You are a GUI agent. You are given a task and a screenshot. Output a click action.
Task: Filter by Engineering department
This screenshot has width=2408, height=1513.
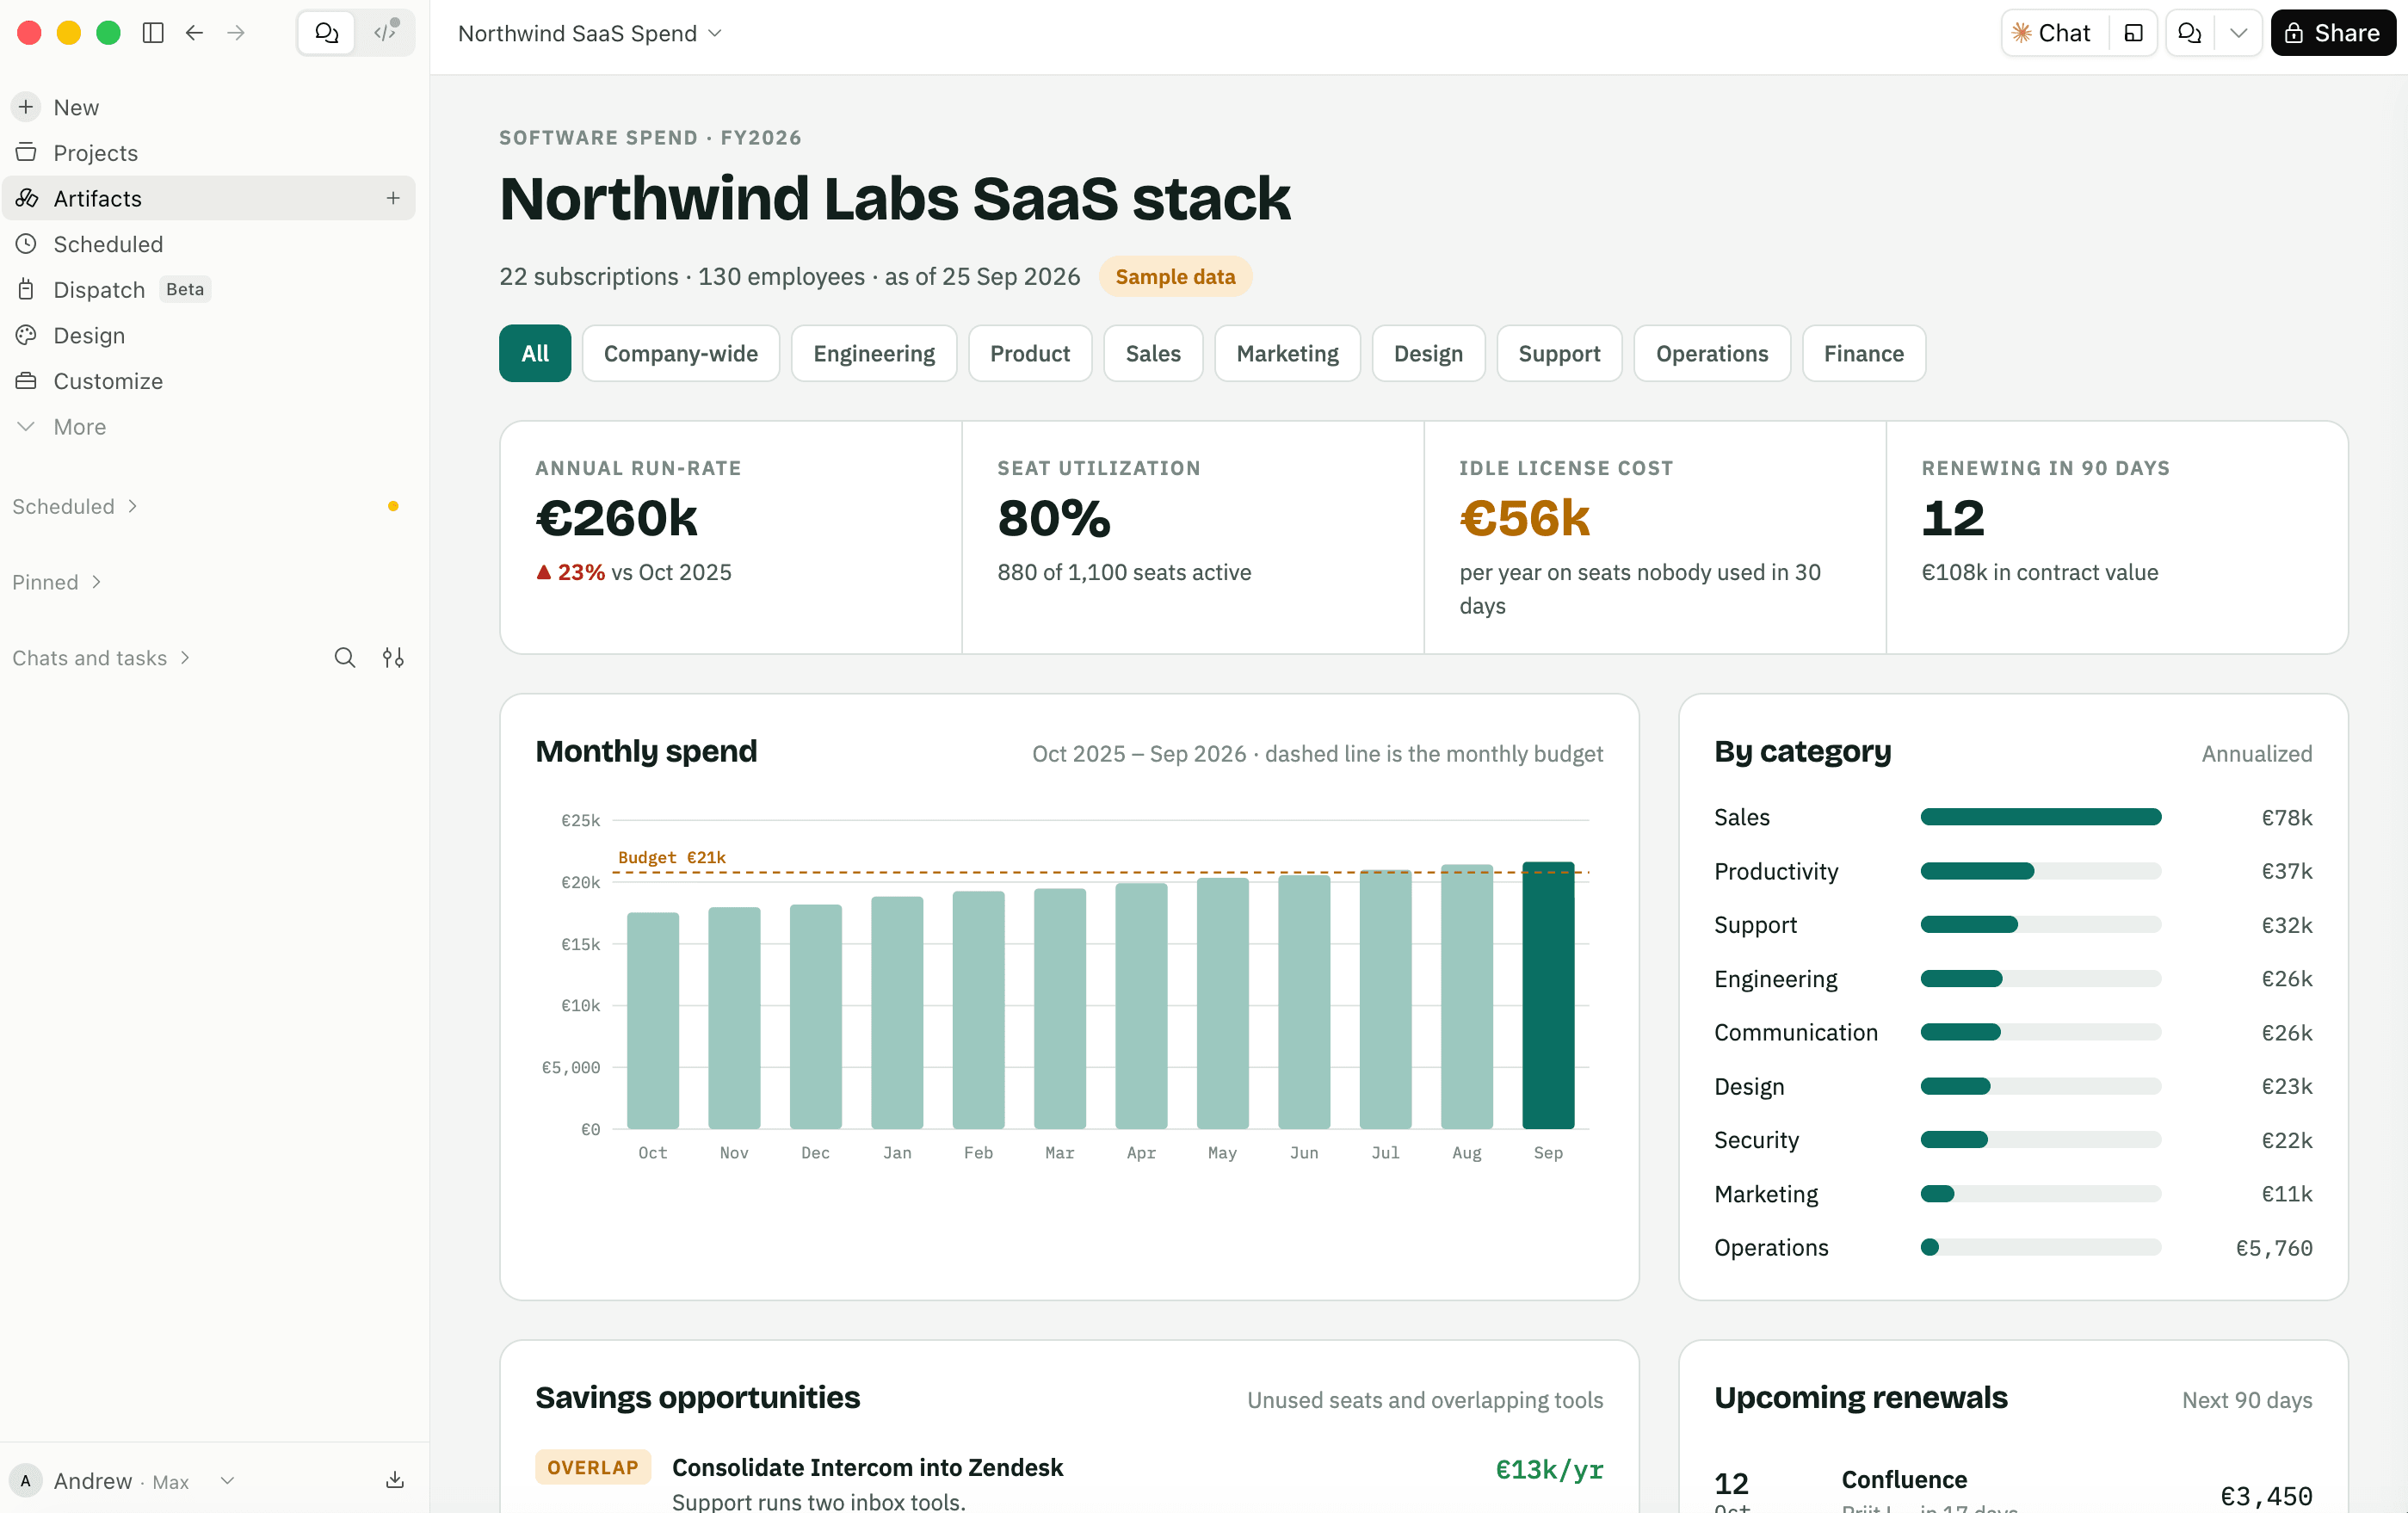point(873,353)
